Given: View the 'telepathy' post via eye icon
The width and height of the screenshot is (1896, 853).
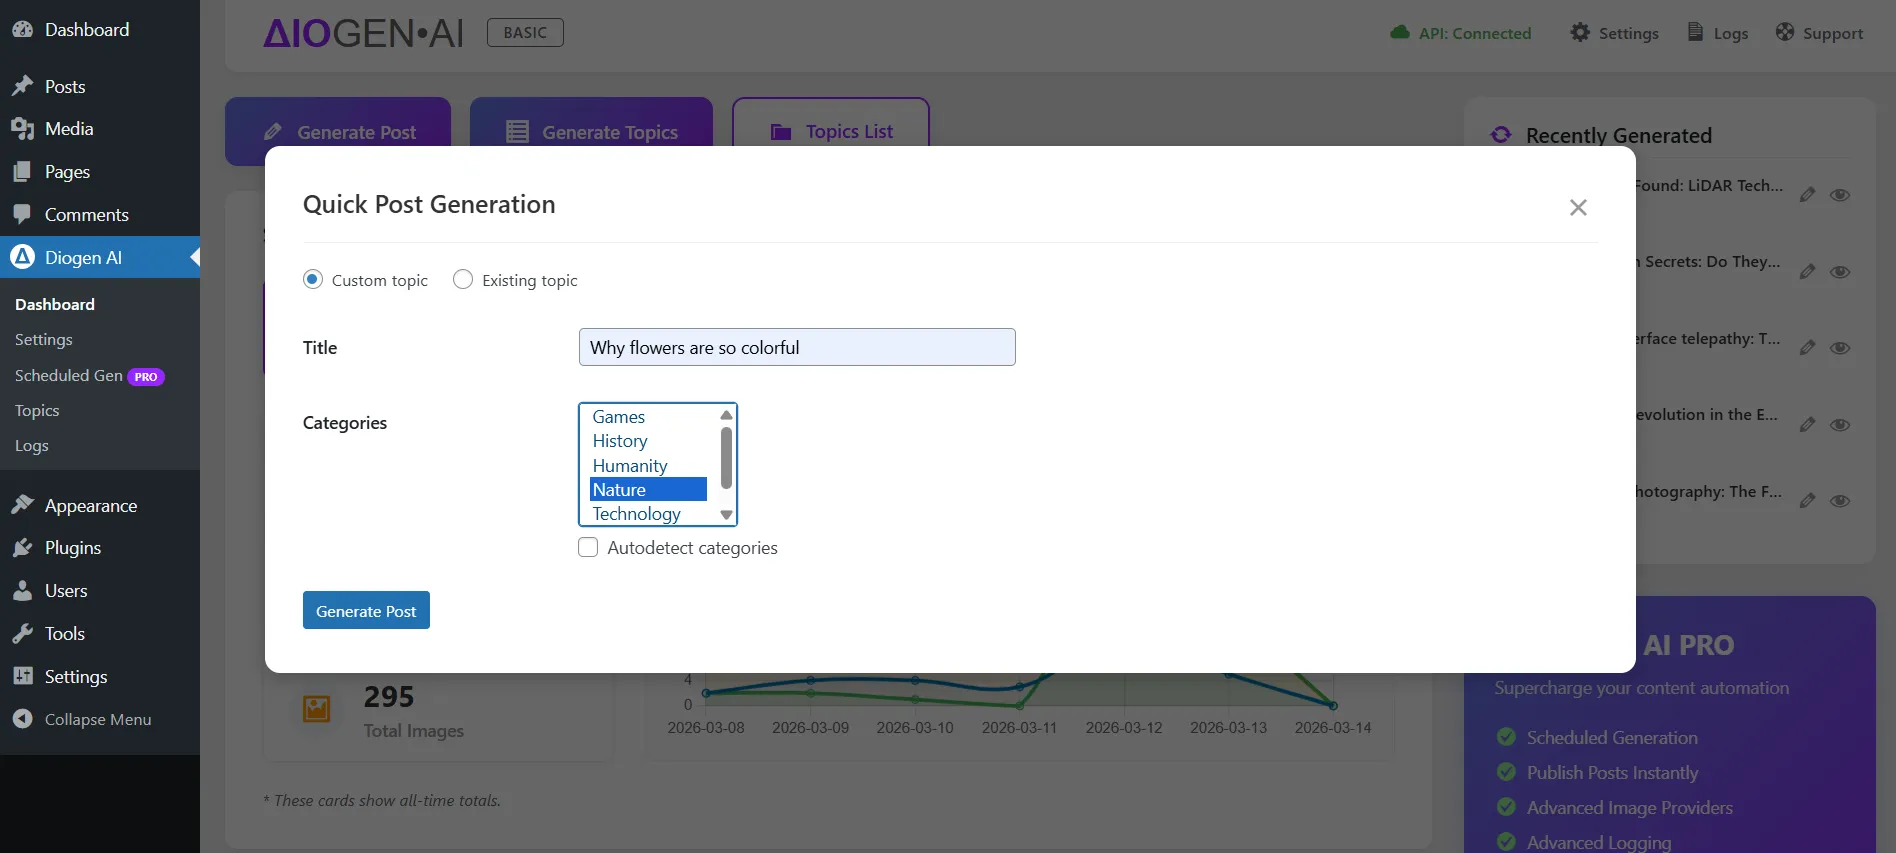Looking at the screenshot, I should (x=1840, y=348).
